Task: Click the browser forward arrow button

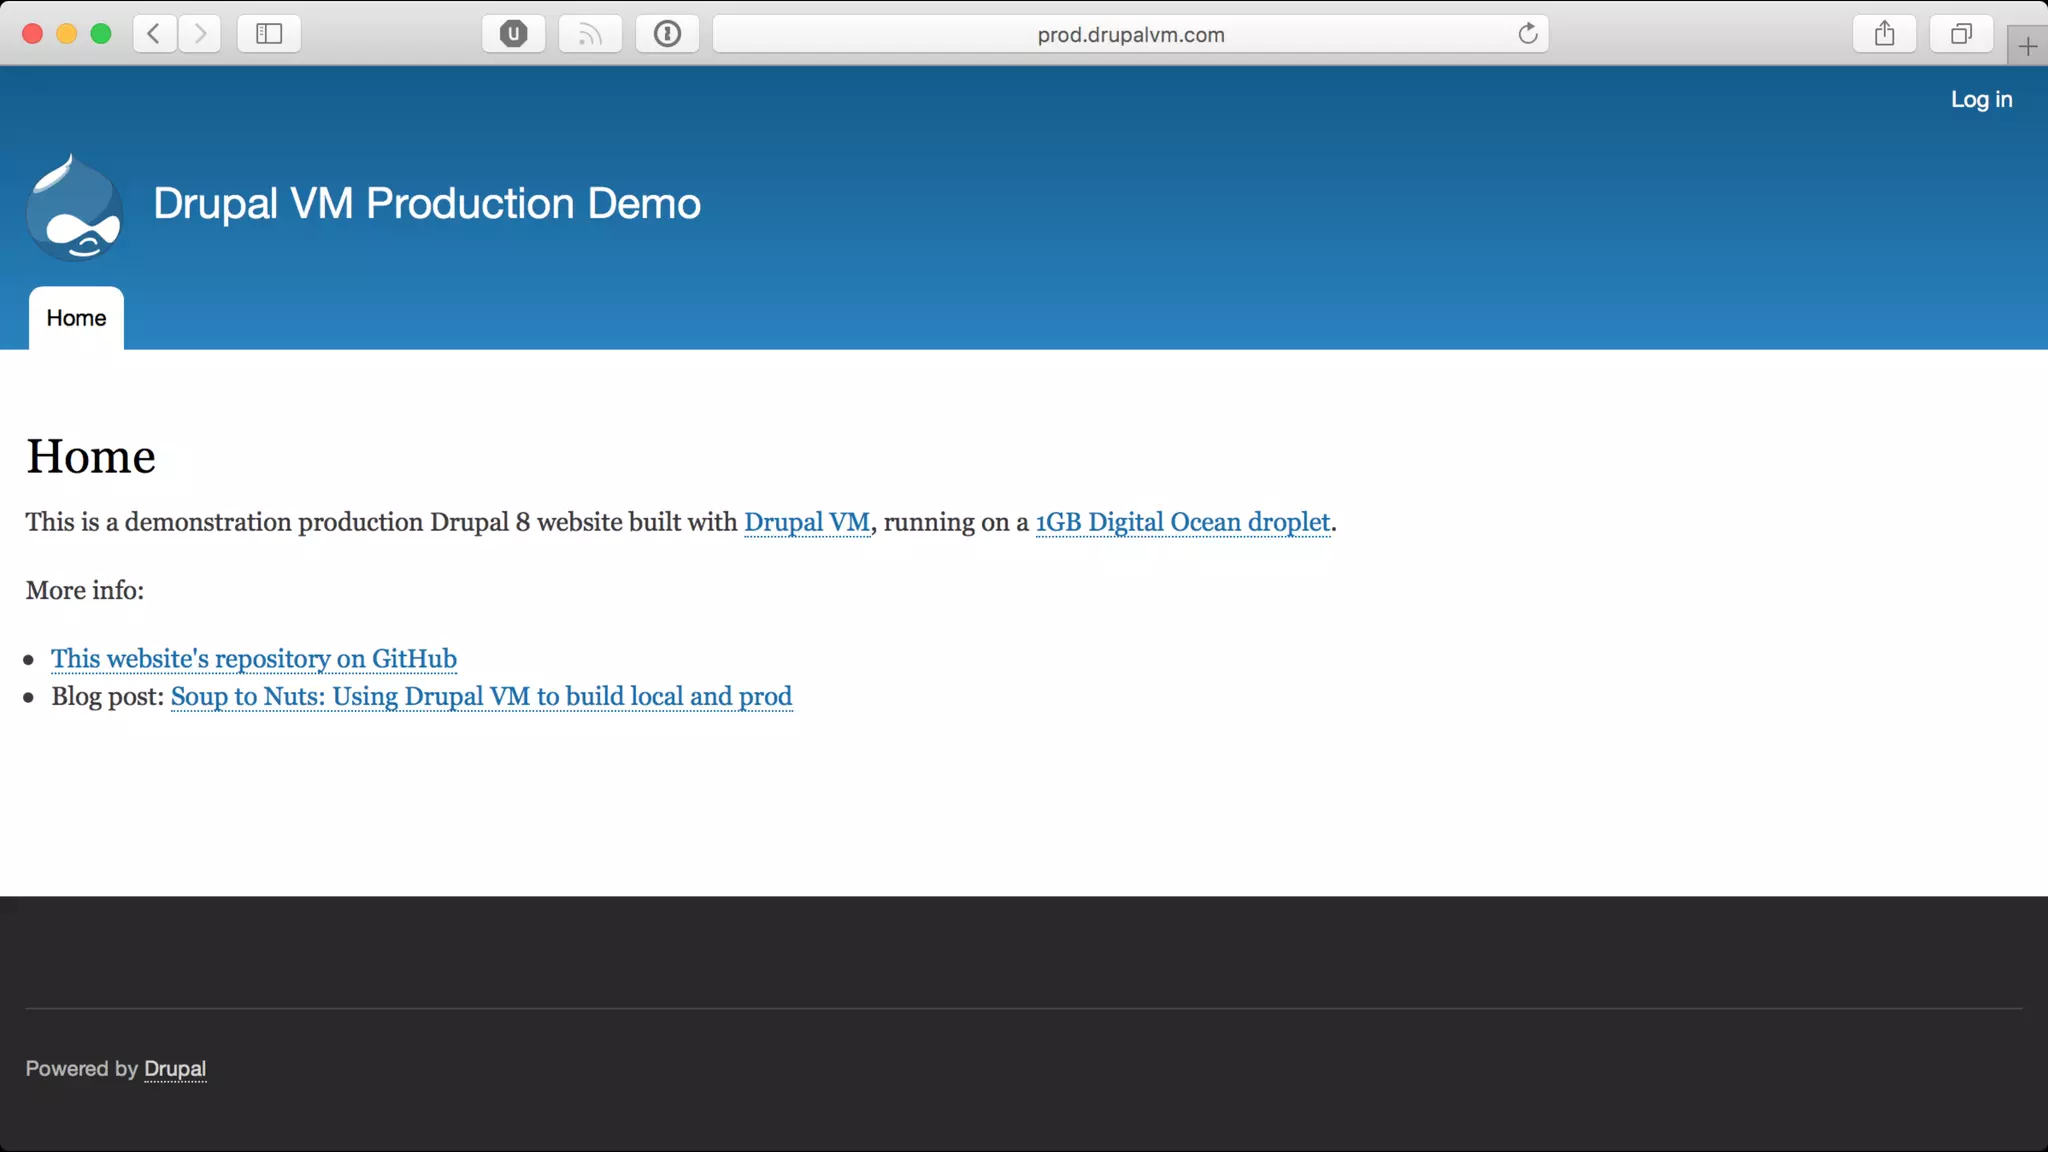Action: (200, 34)
